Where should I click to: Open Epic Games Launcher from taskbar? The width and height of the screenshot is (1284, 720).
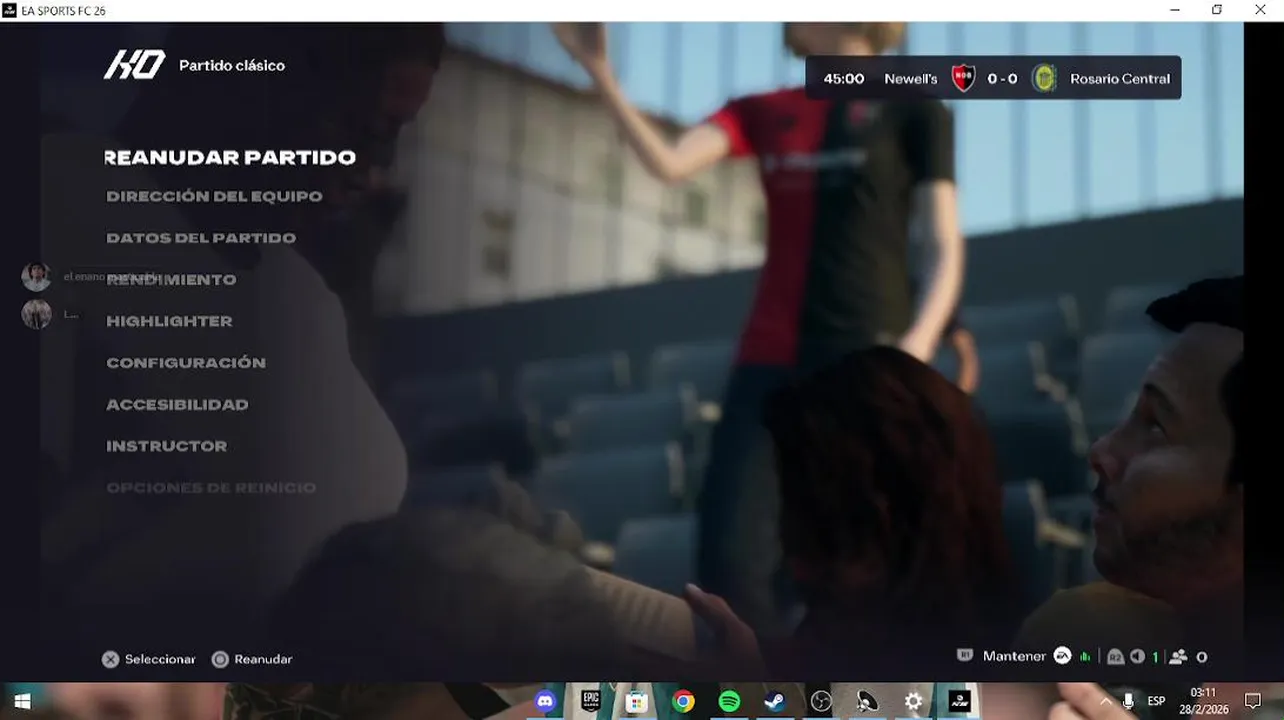[591, 702]
